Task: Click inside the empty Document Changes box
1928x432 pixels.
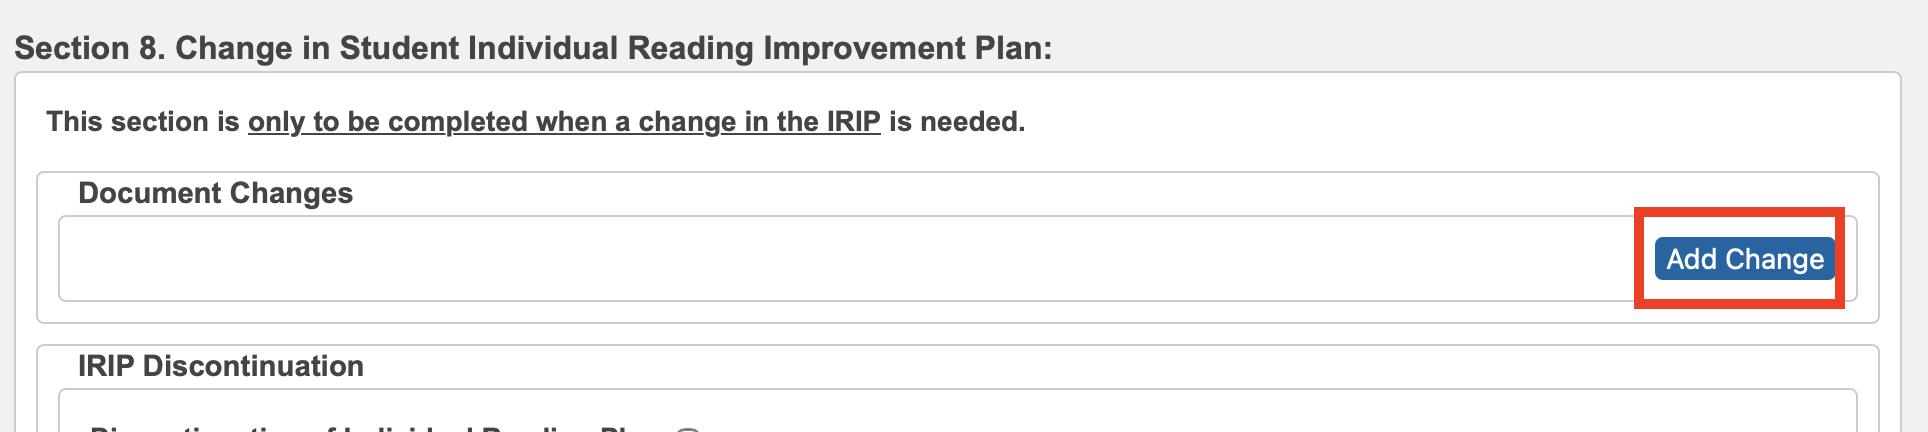Action: 800,259
